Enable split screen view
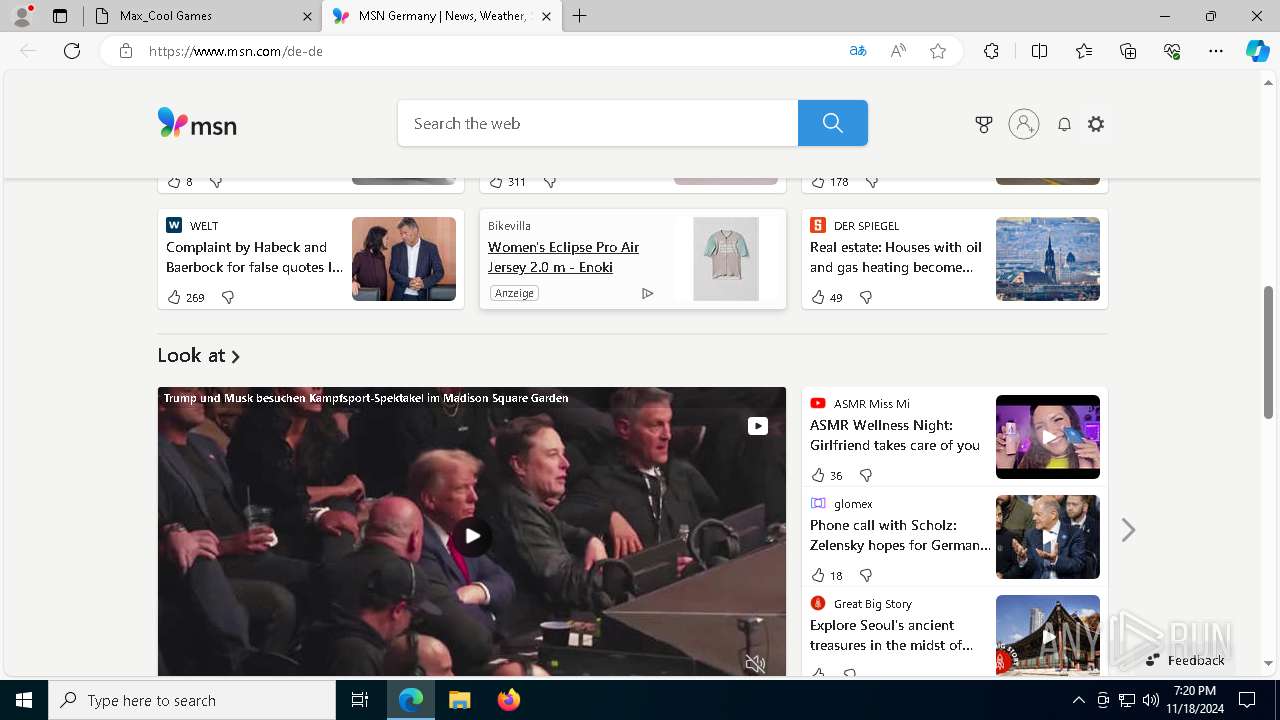 pyautogui.click(x=1039, y=51)
